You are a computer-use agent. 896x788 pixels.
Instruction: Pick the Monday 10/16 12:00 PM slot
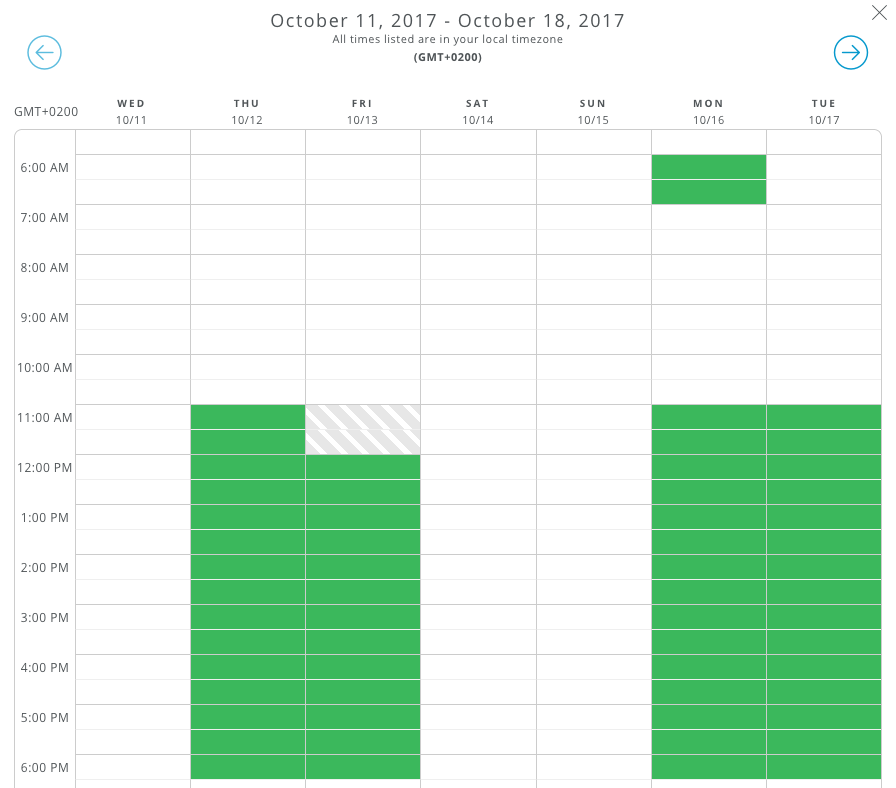pos(709,467)
